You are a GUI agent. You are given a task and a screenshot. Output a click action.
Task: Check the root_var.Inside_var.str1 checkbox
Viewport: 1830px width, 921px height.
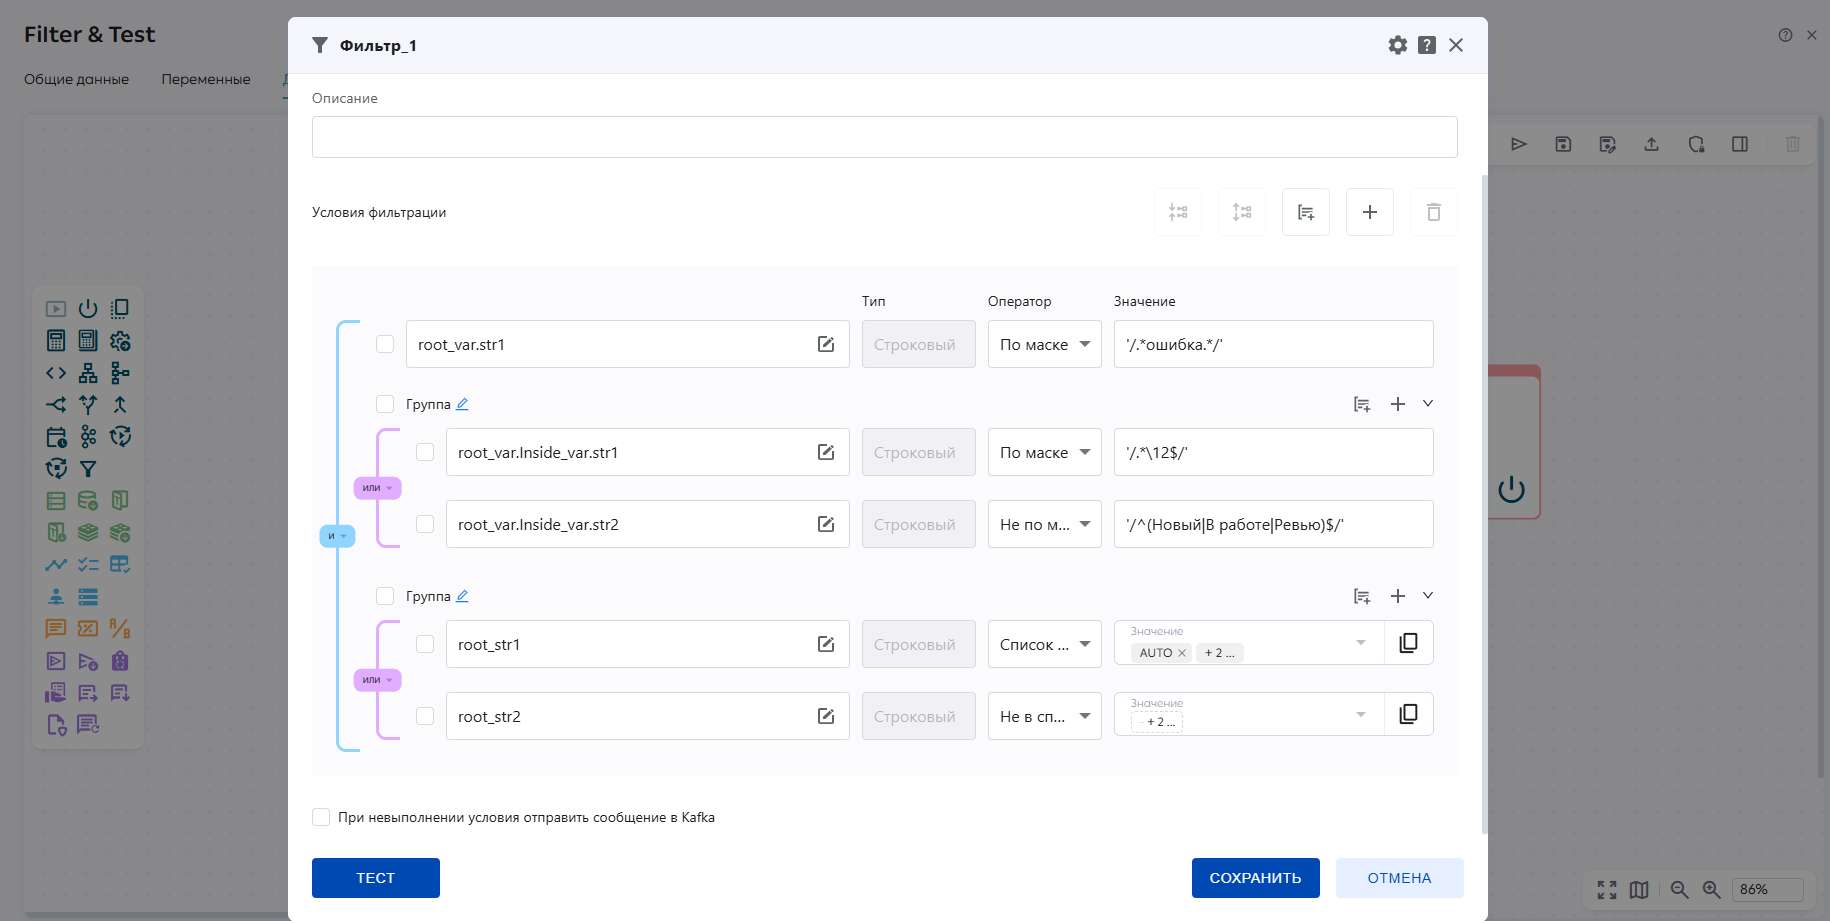[x=425, y=452]
